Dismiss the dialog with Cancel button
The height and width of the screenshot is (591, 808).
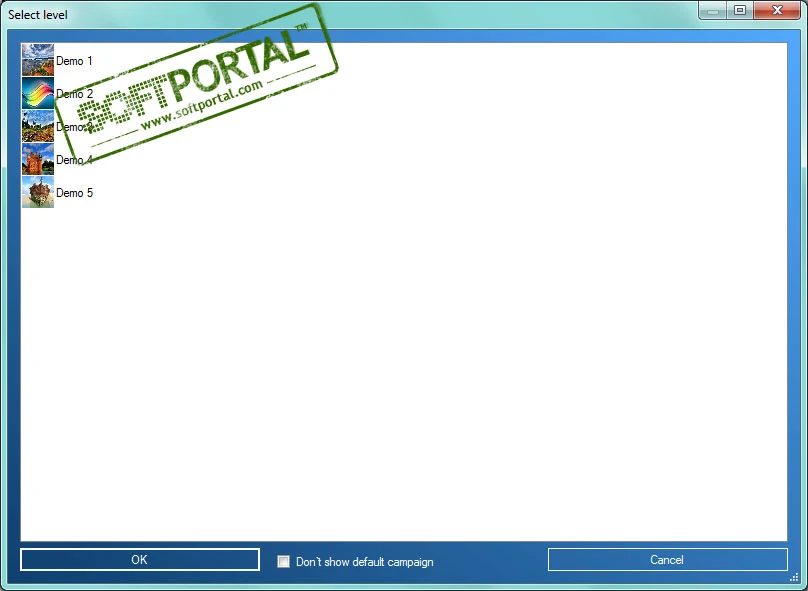[667, 560]
